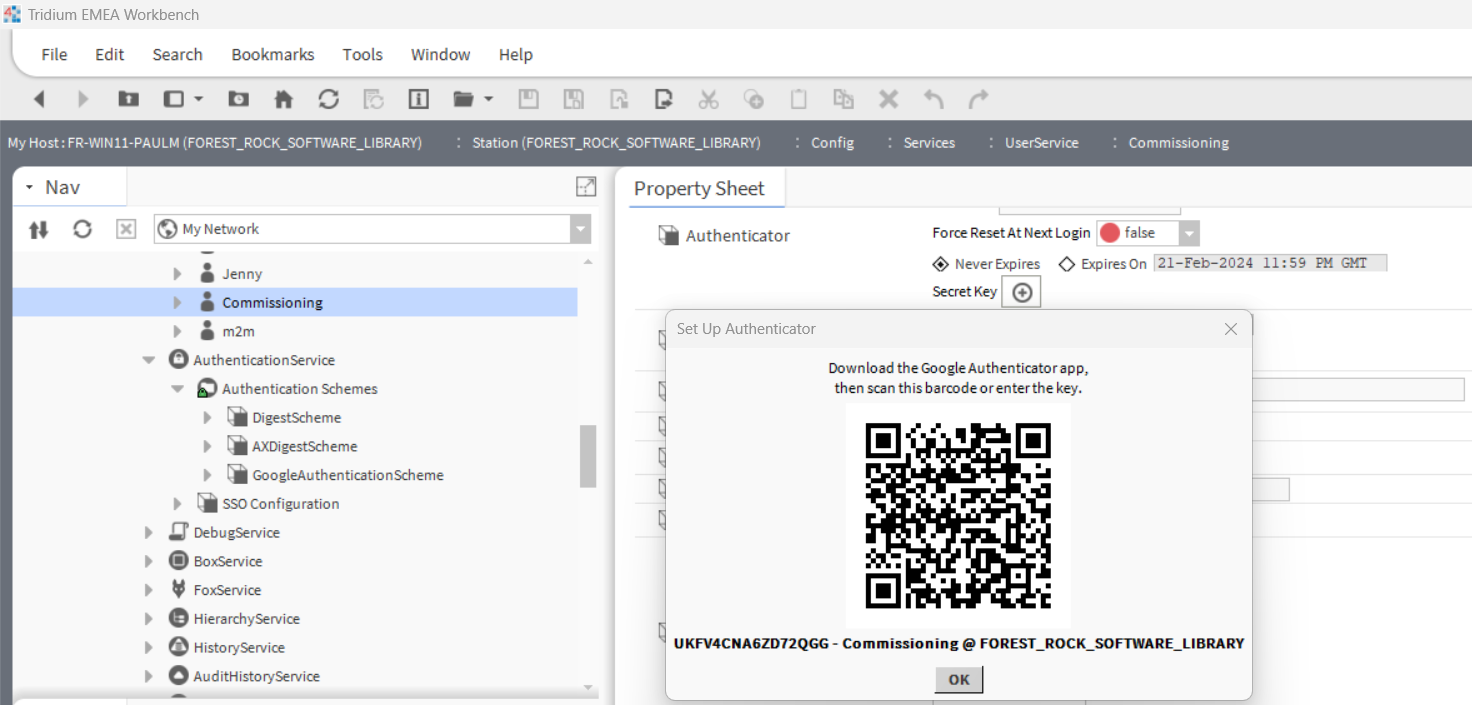Select SSO Configuration in the tree
Viewport: 1472px width, 705px height.
(x=280, y=504)
